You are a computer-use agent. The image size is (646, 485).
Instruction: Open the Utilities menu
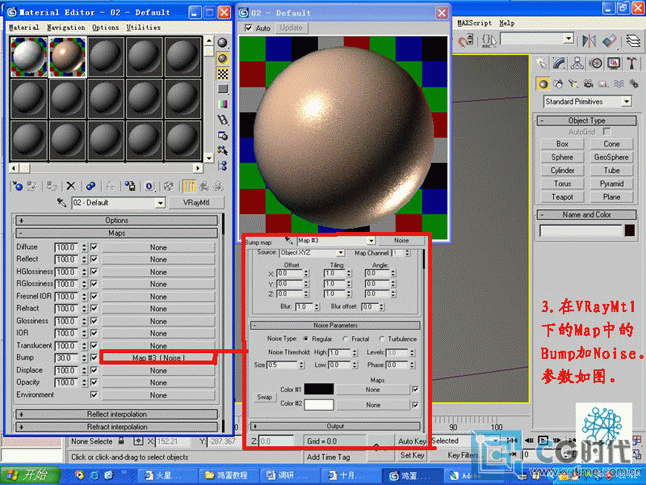(x=143, y=27)
